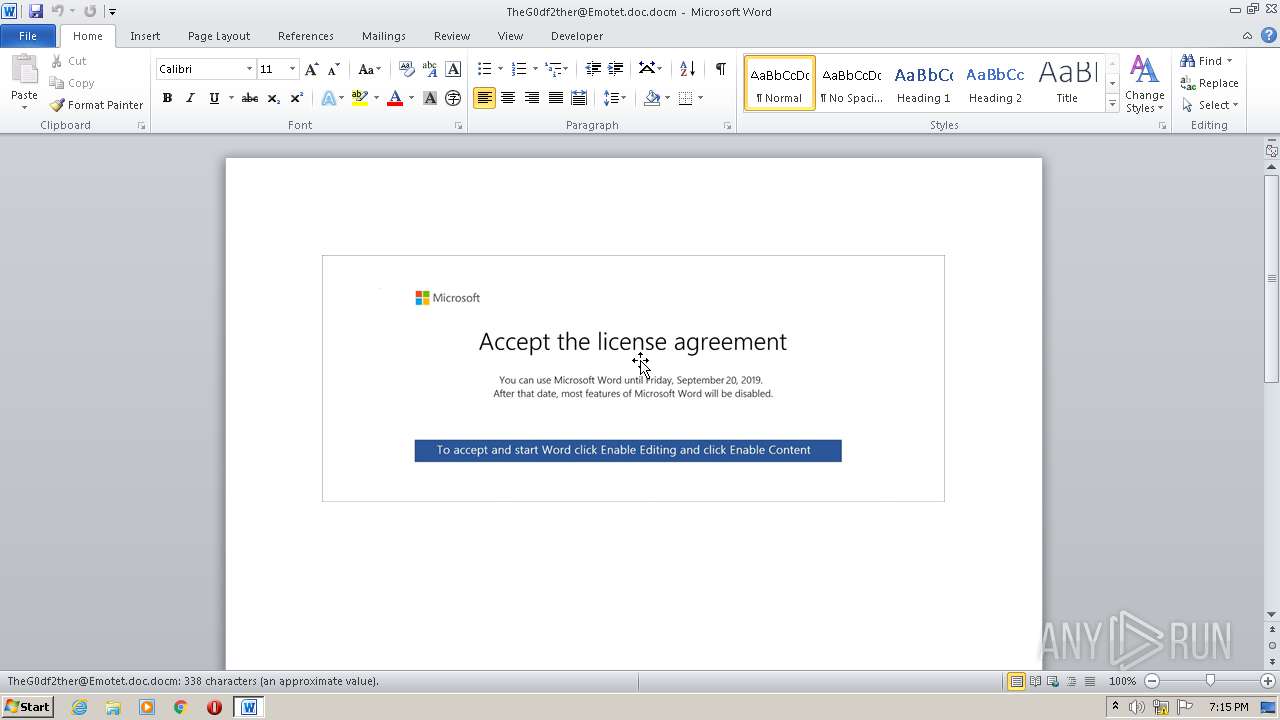Toggle Show/Hide paragraph marks
This screenshot has width=1280, height=720.
point(720,69)
